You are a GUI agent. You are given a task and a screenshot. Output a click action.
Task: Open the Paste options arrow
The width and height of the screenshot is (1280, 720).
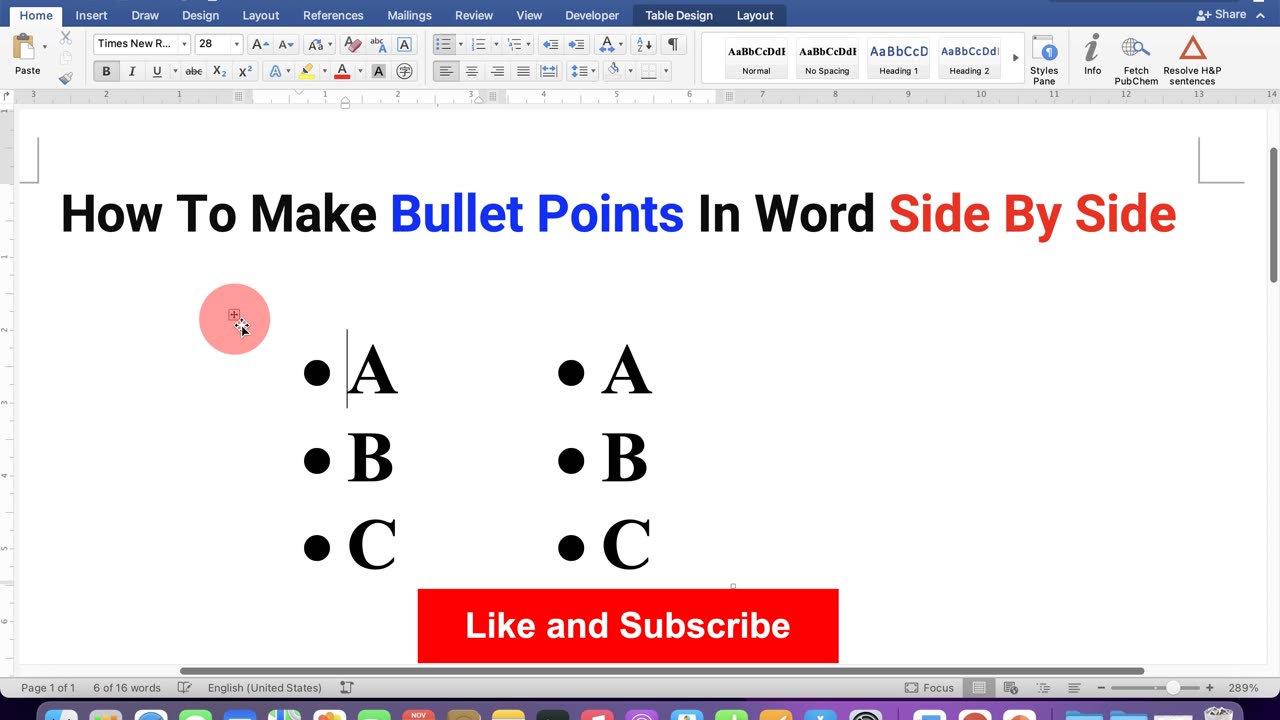pyautogui.click(x=44, y=47)
